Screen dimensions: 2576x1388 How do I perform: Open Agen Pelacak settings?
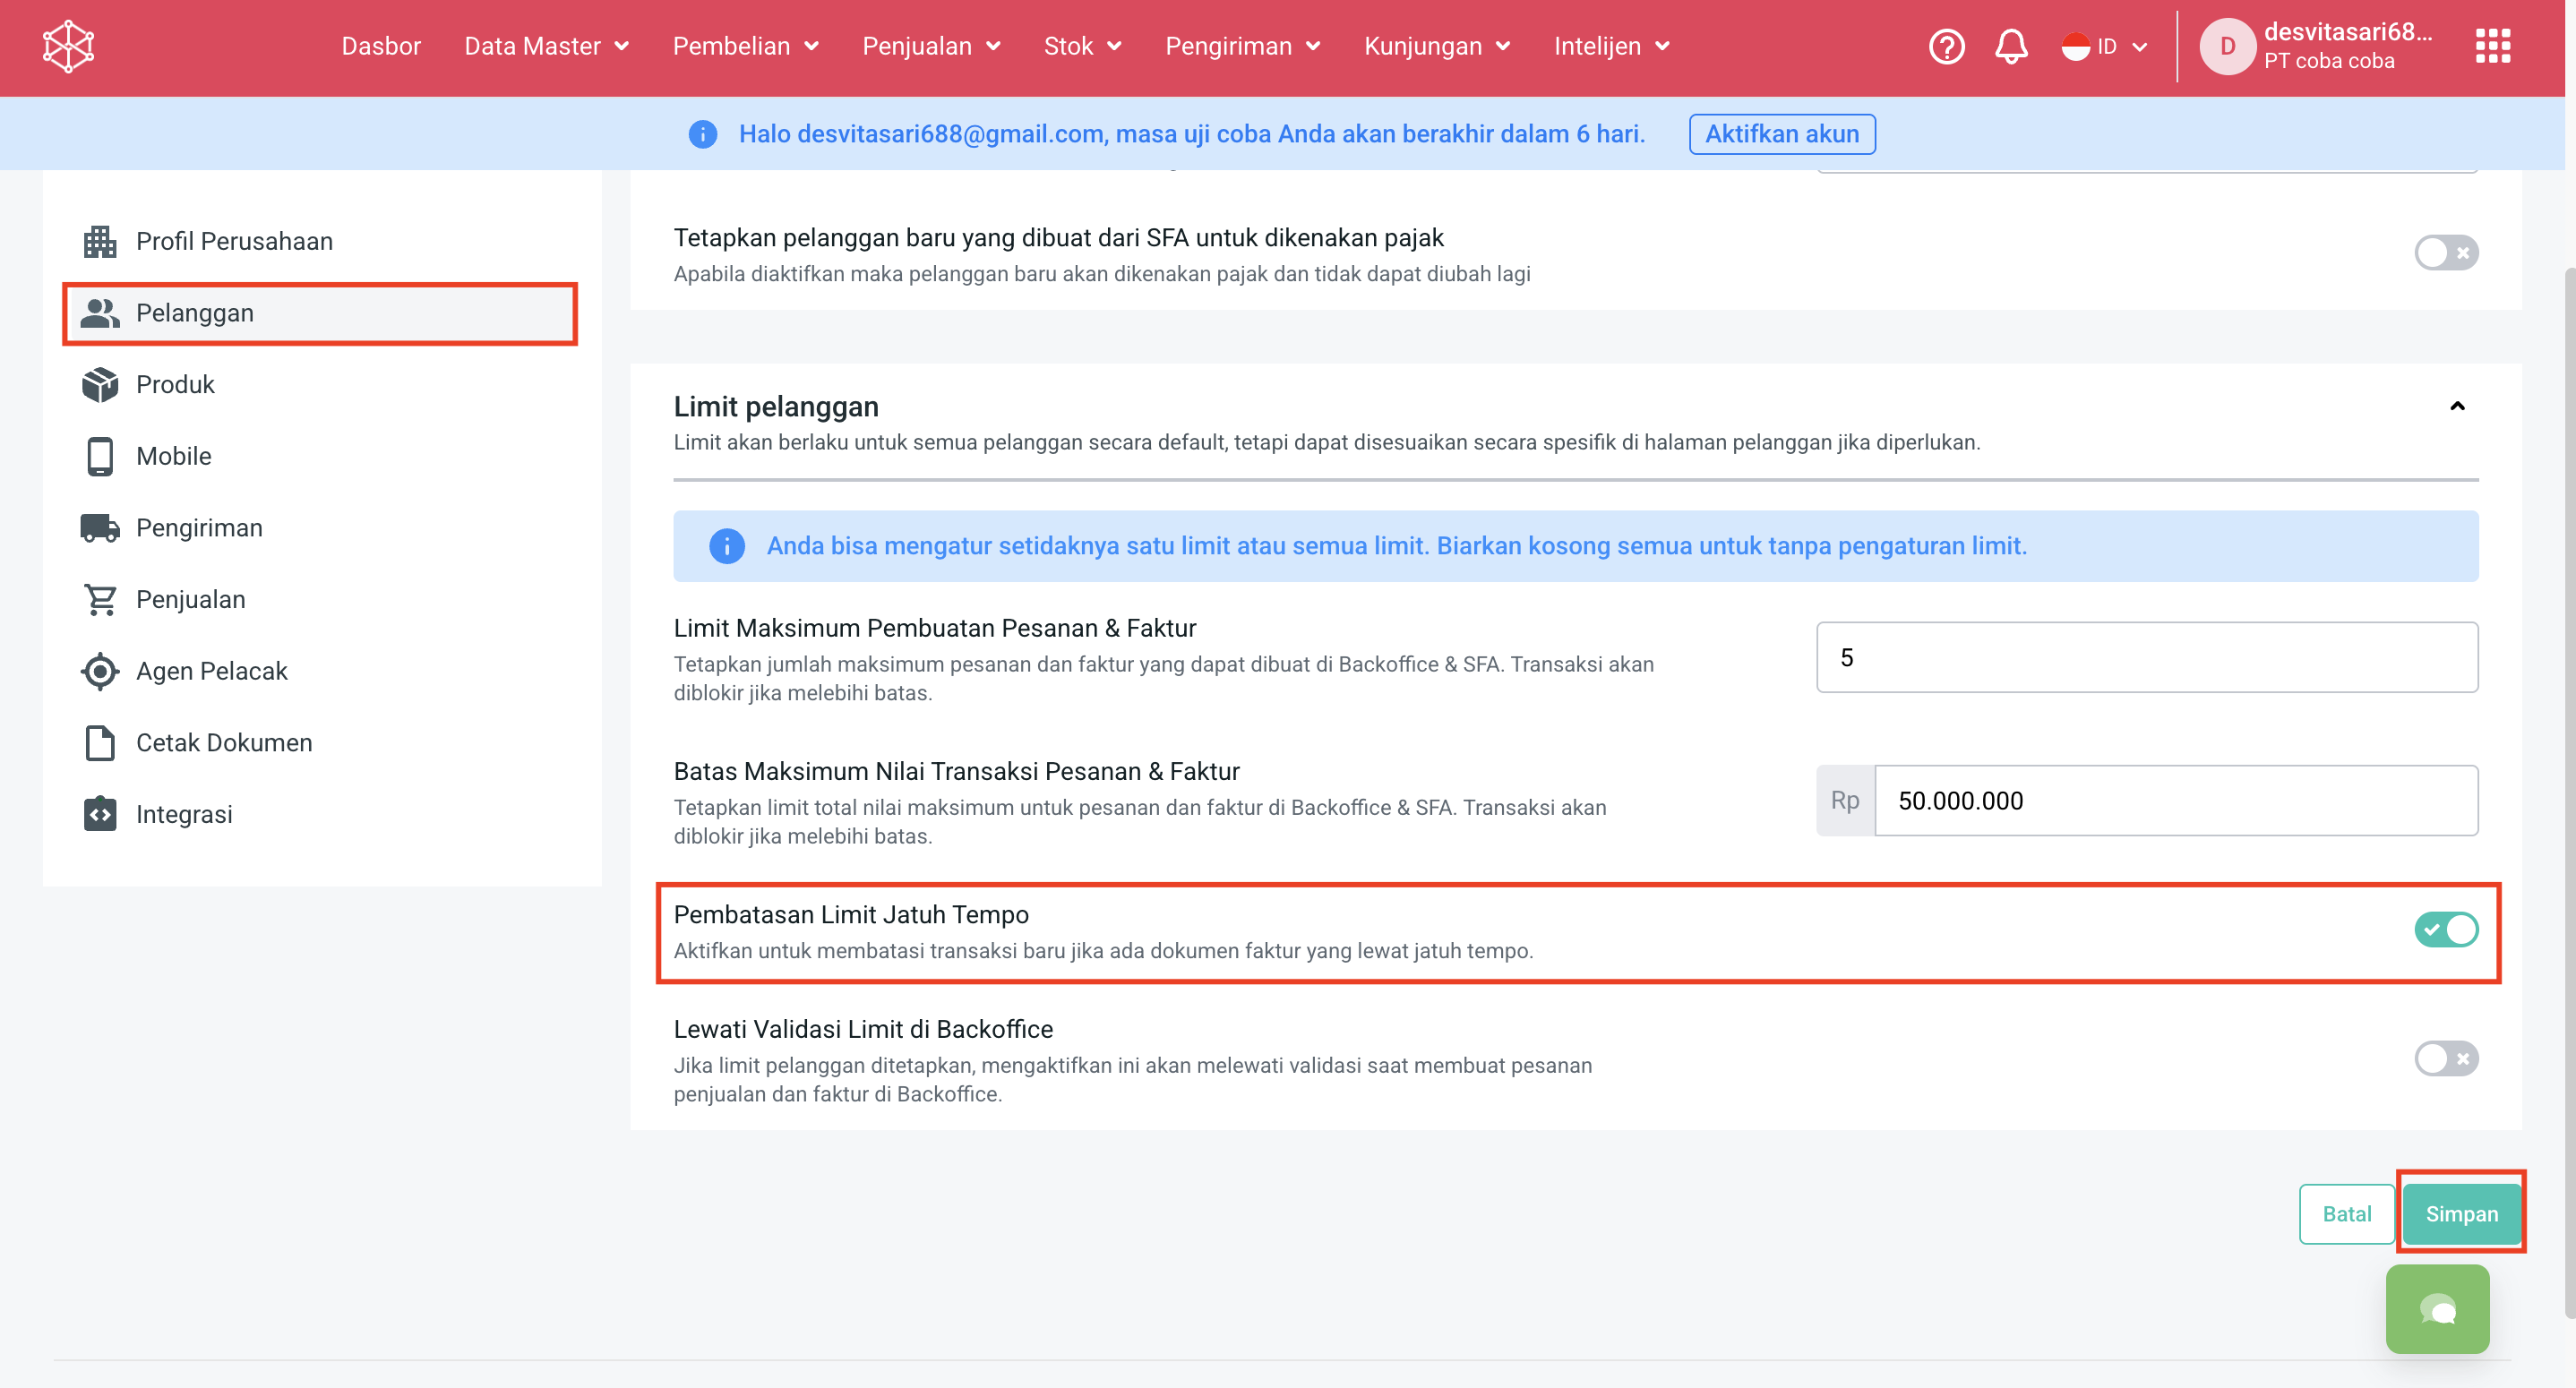(211, 671)
